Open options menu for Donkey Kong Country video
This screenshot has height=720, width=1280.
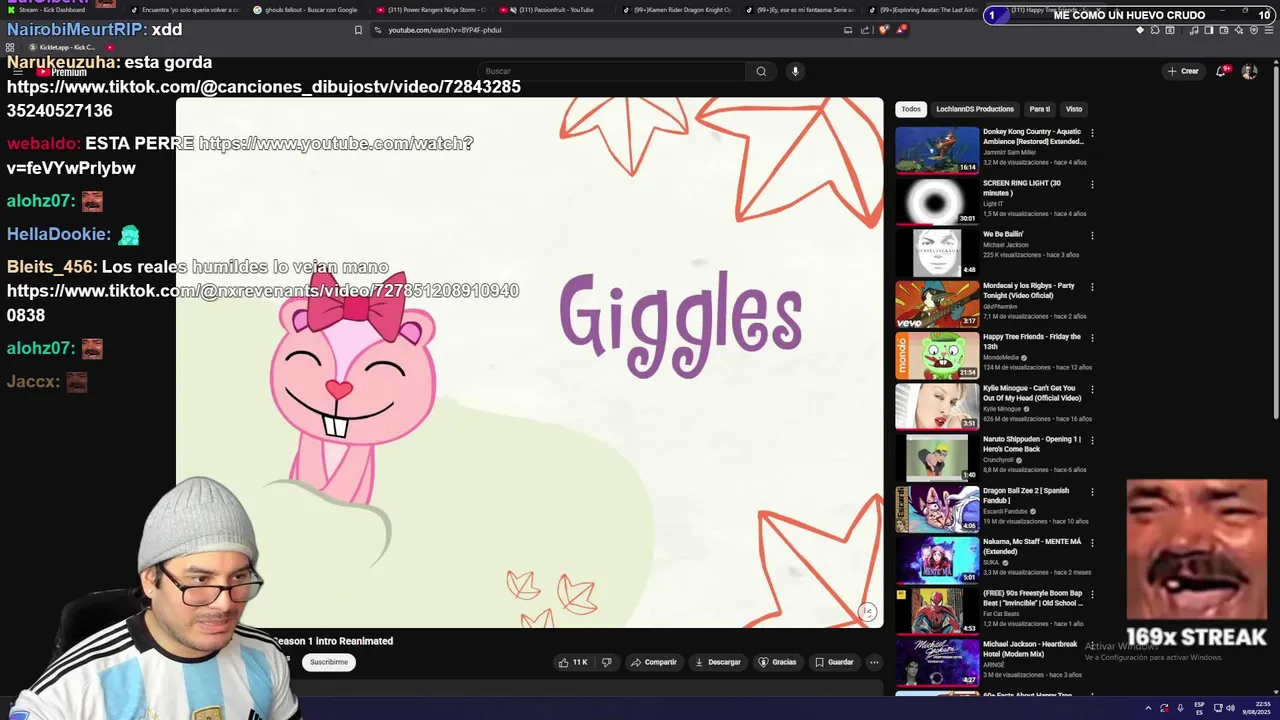pos(1092,133)
